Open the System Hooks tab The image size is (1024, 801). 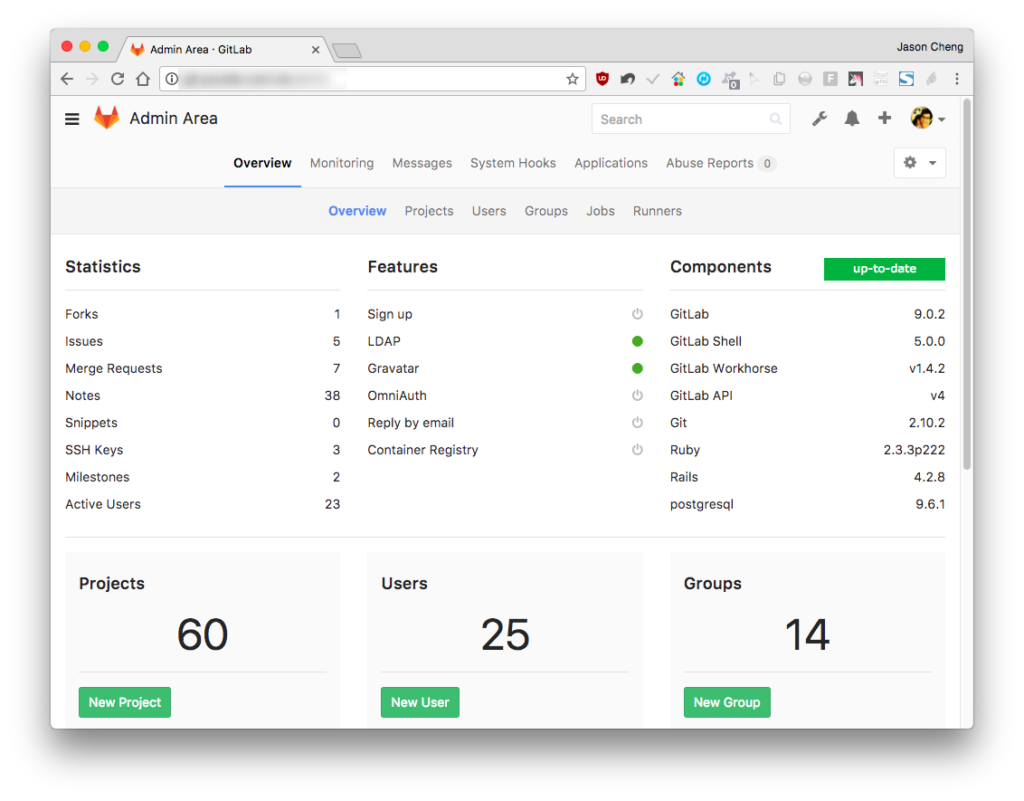513,163
